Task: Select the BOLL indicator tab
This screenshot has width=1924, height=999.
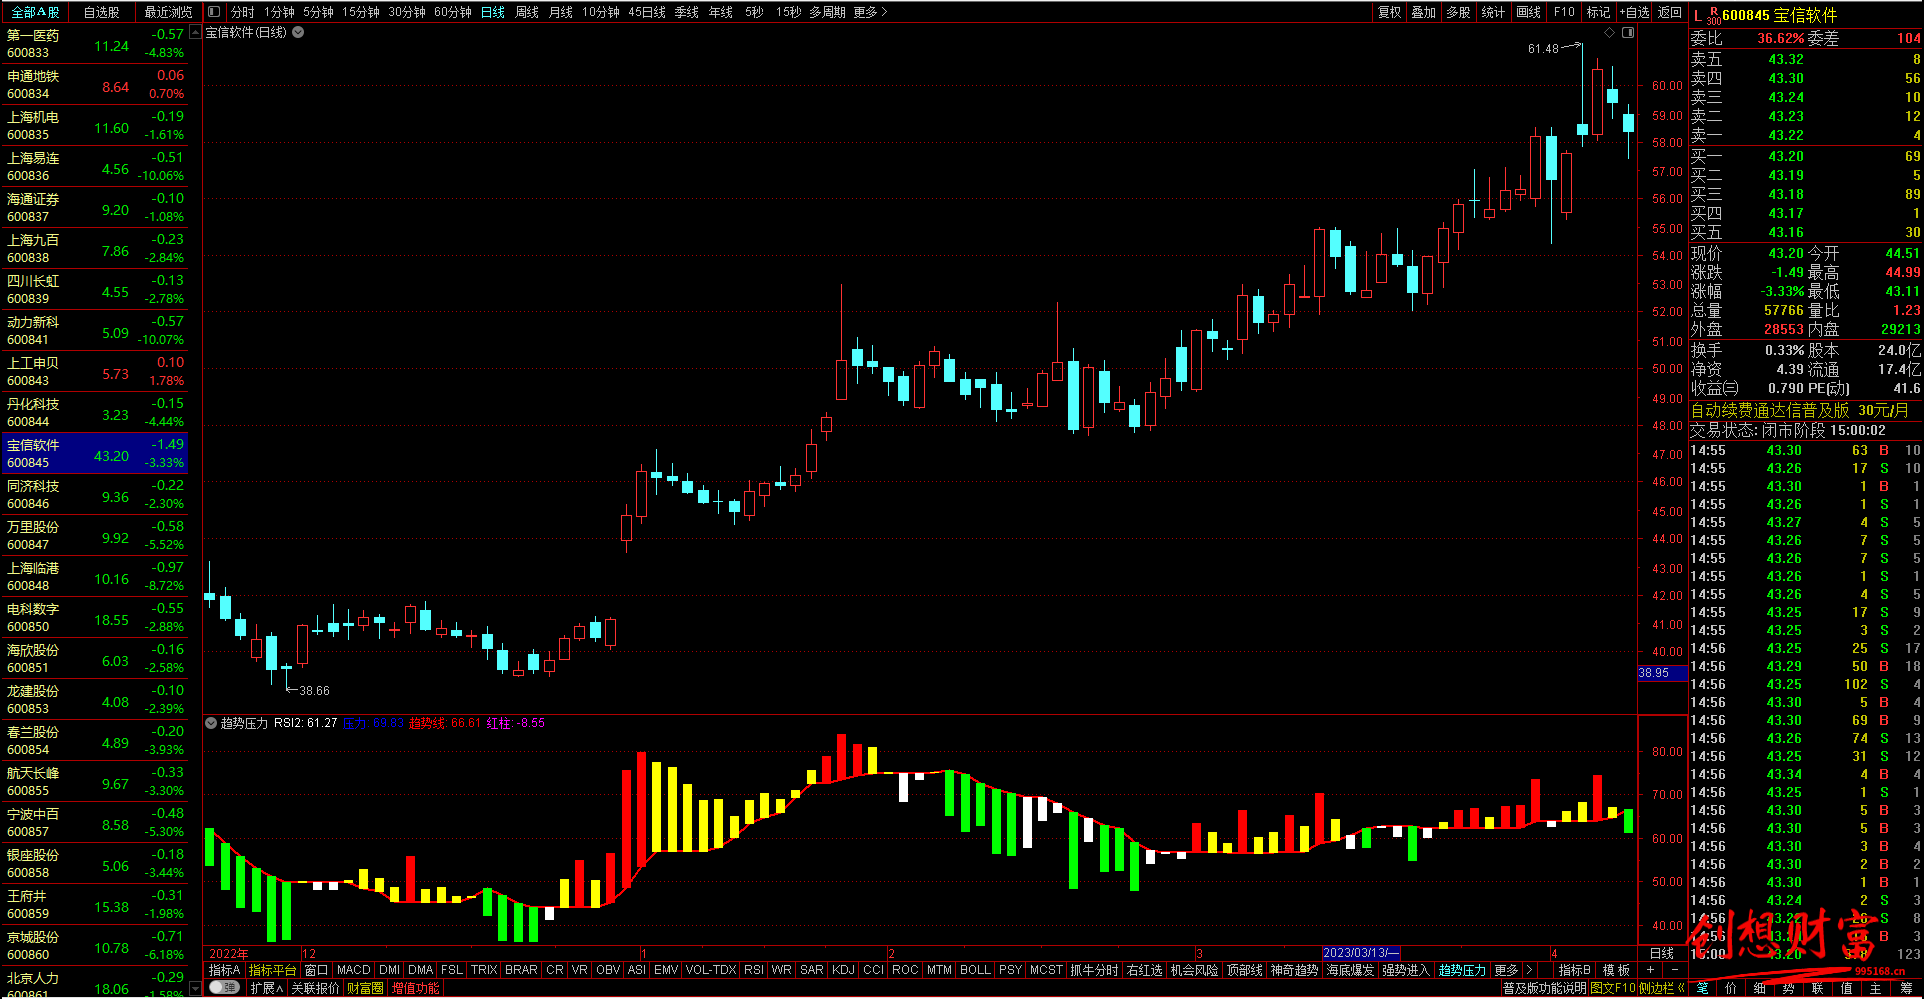Action: tap(975, 970)
